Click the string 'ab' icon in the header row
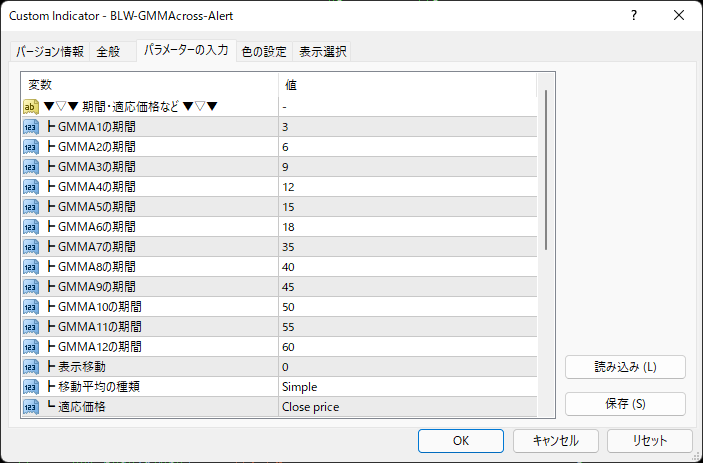Screen dimensions: 703x463 click(x=30, y=107)
